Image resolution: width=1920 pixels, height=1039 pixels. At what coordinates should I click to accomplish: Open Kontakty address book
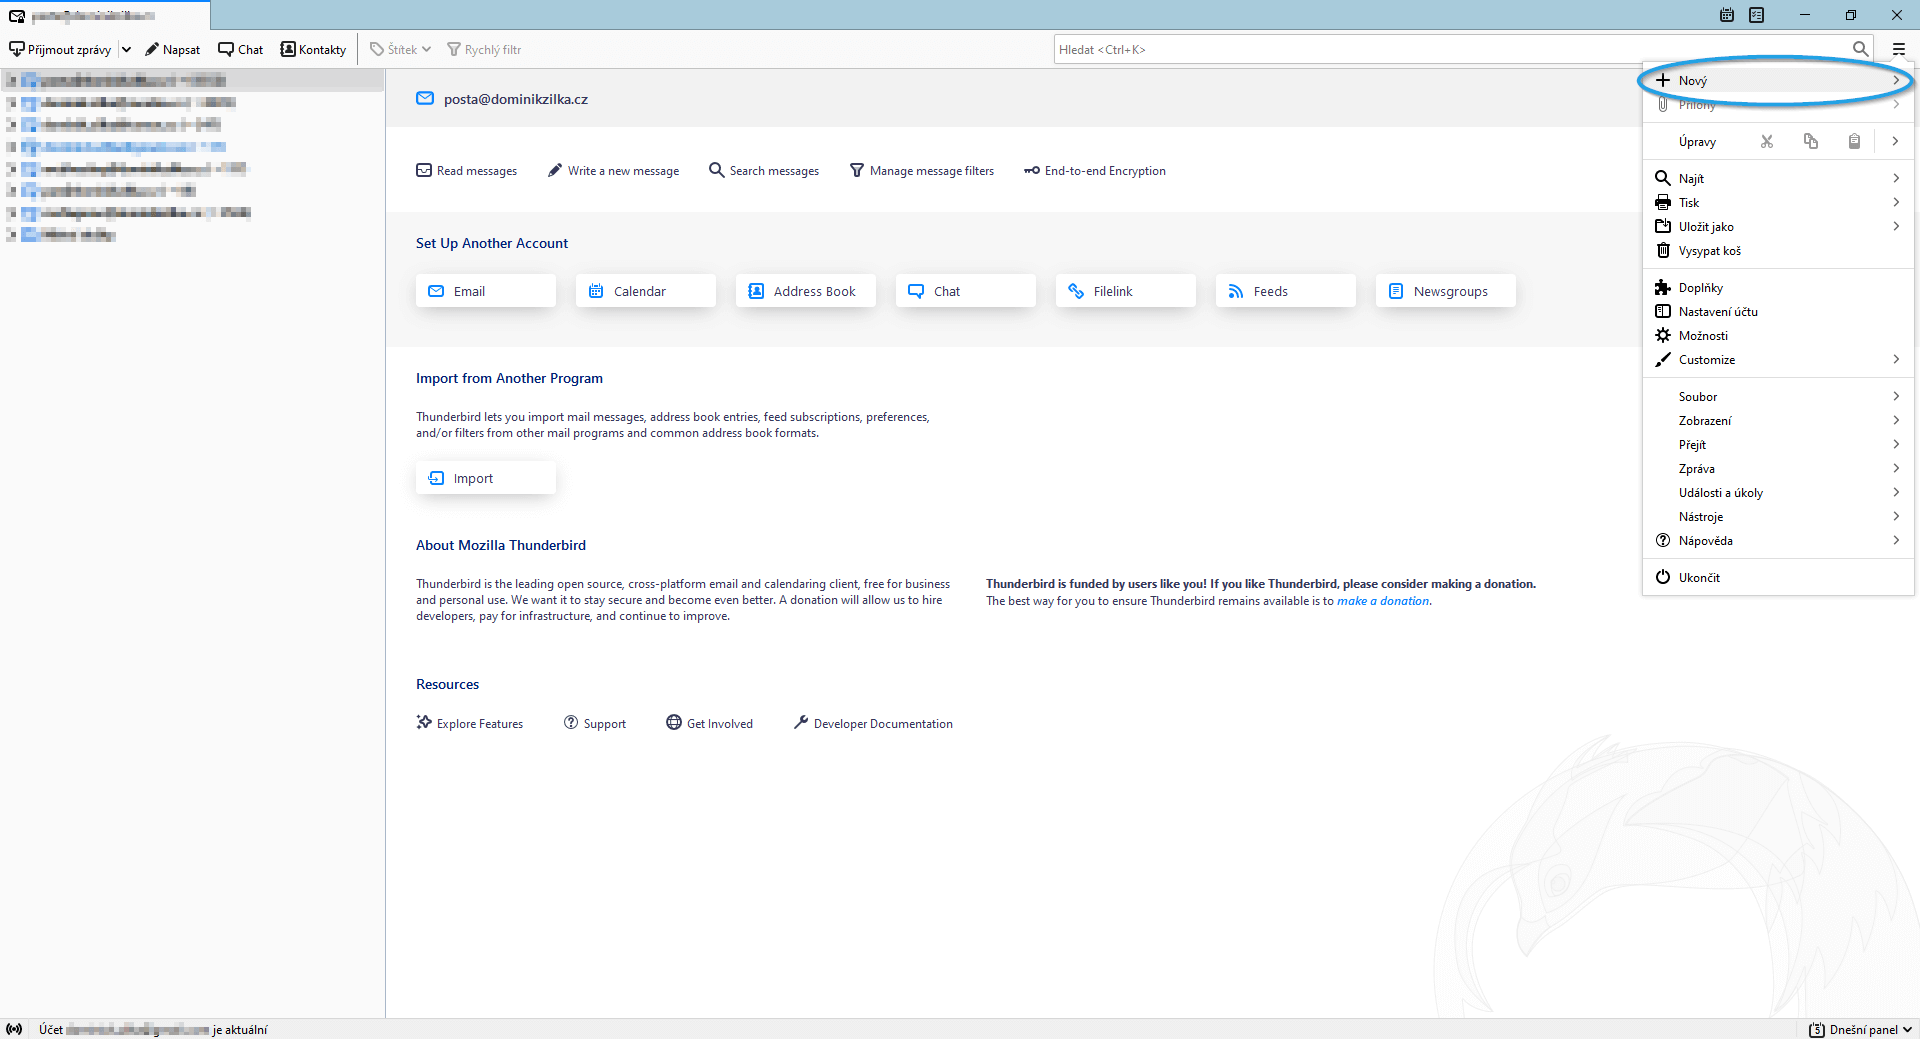tap(313, 49)
